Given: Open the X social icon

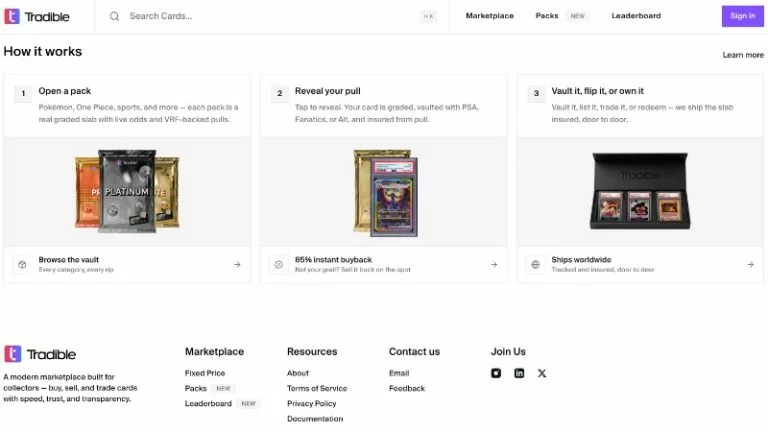Looking at the screenshot, I should (x=542, y=373).
